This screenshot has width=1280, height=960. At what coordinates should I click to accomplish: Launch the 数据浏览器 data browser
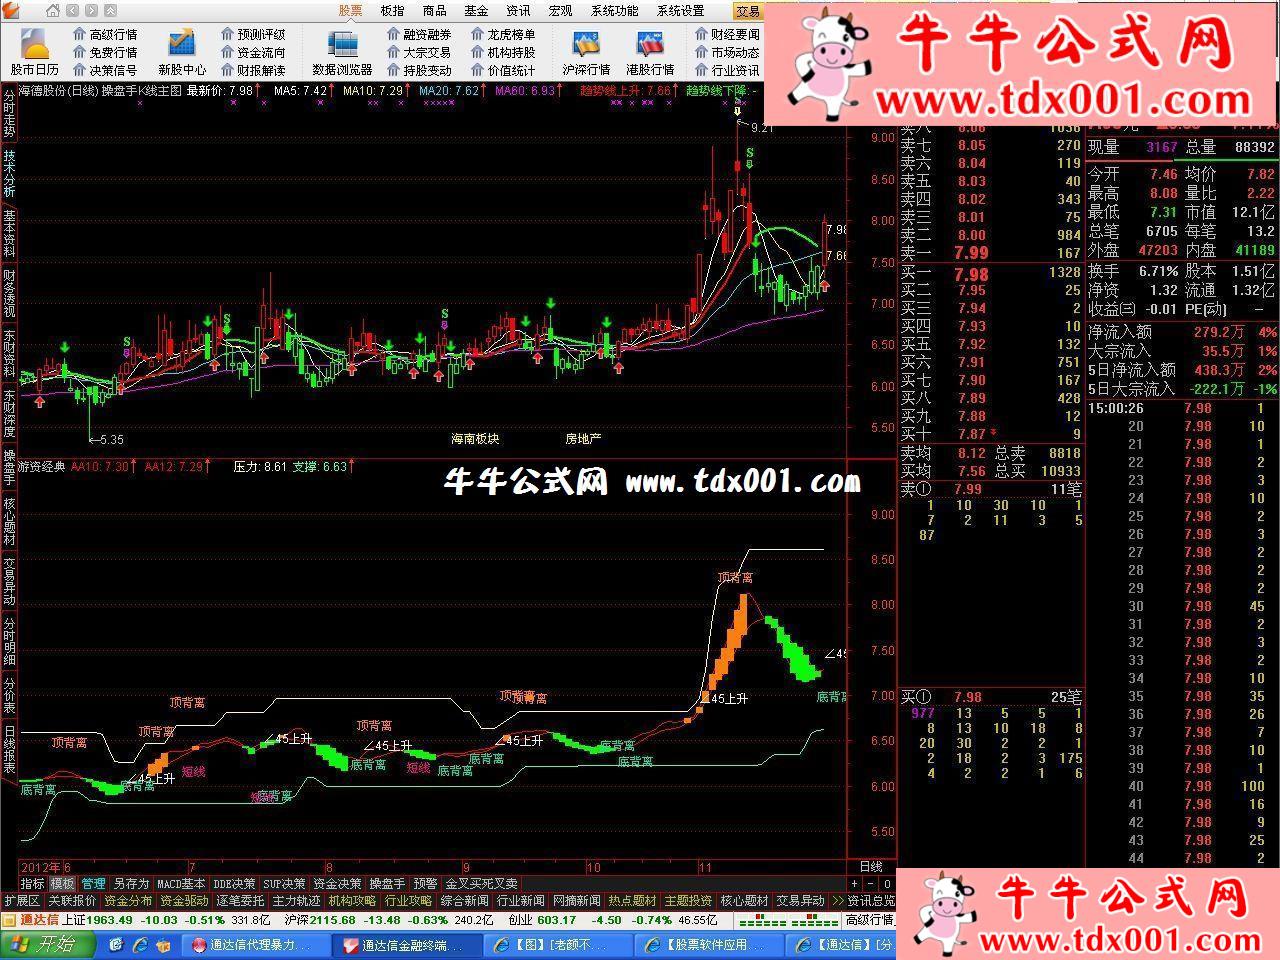click(x=342, y=51)
